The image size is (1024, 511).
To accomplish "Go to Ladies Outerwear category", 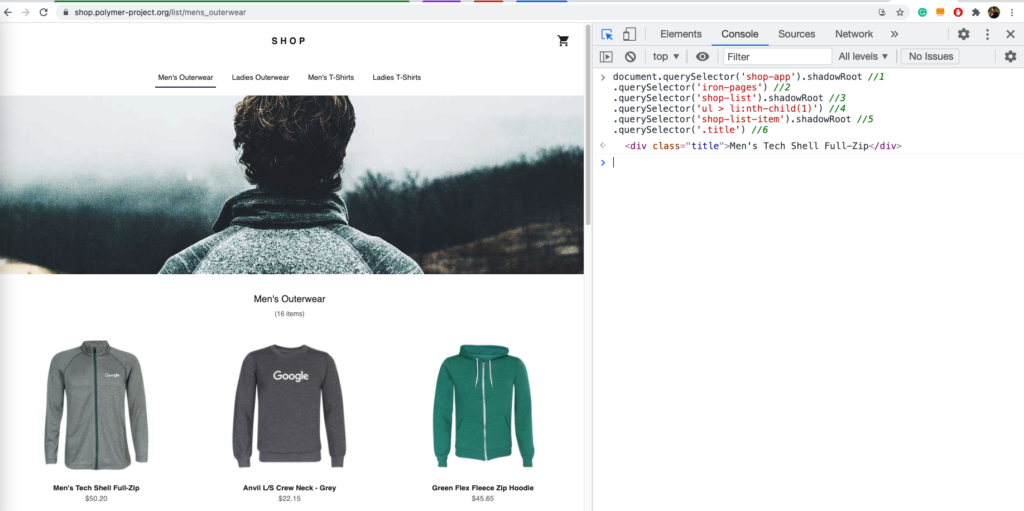I will [x=260, y=77].
